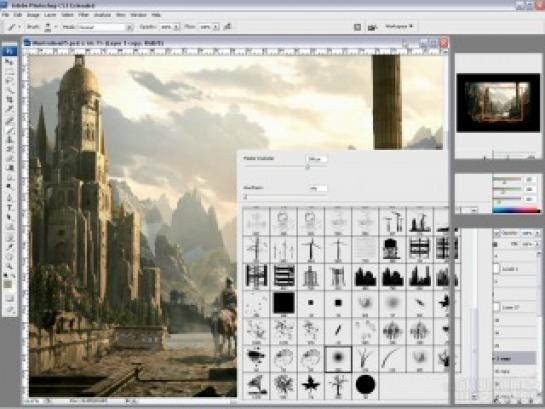Select the Zoom tool

pyautogui.click(x=9, y=267)
